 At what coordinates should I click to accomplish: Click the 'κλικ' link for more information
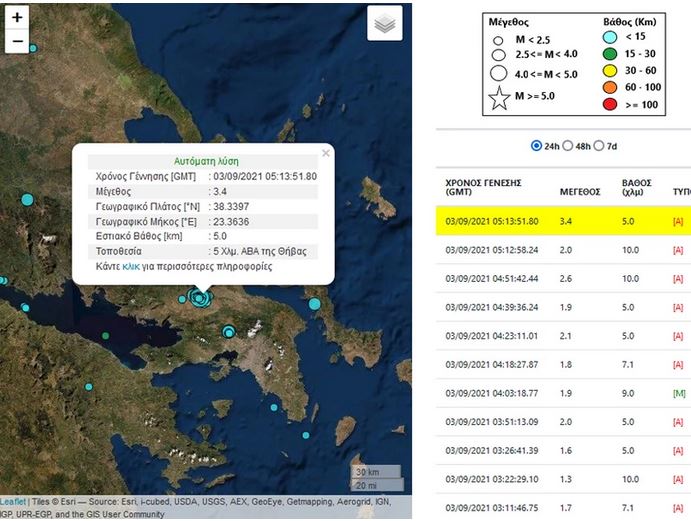(131, 267)
